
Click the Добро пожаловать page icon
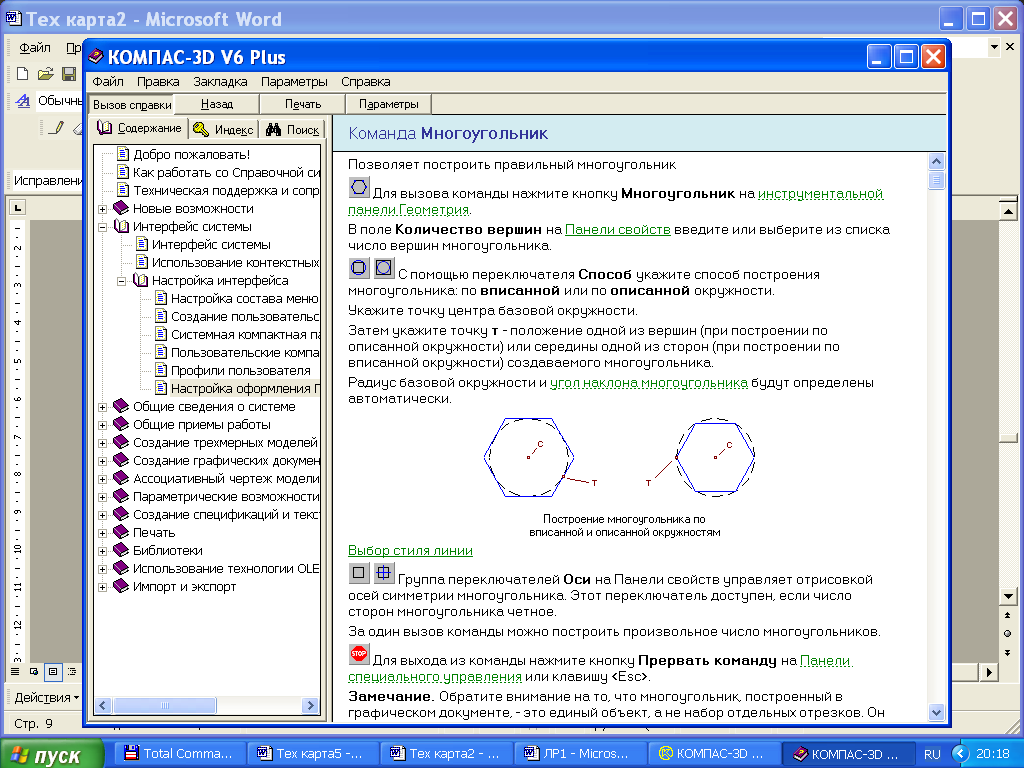click(123, 154)
